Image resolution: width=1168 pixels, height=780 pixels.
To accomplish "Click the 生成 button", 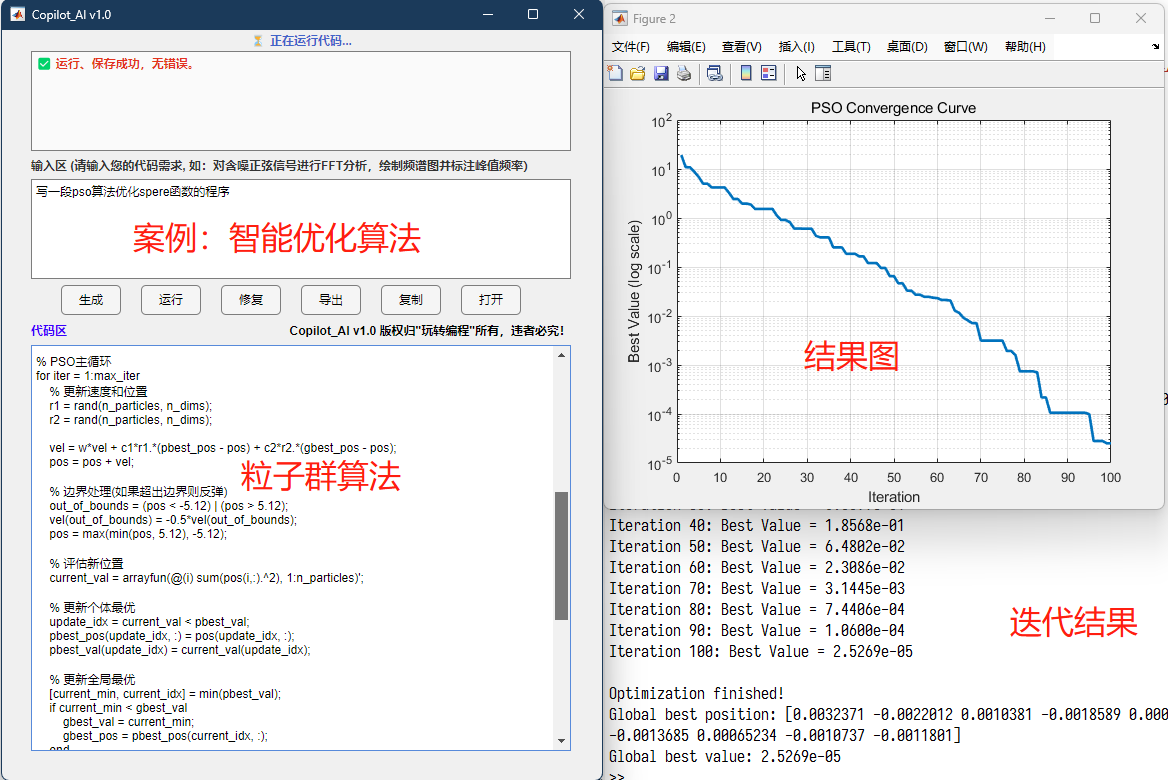I will (91, 300).
